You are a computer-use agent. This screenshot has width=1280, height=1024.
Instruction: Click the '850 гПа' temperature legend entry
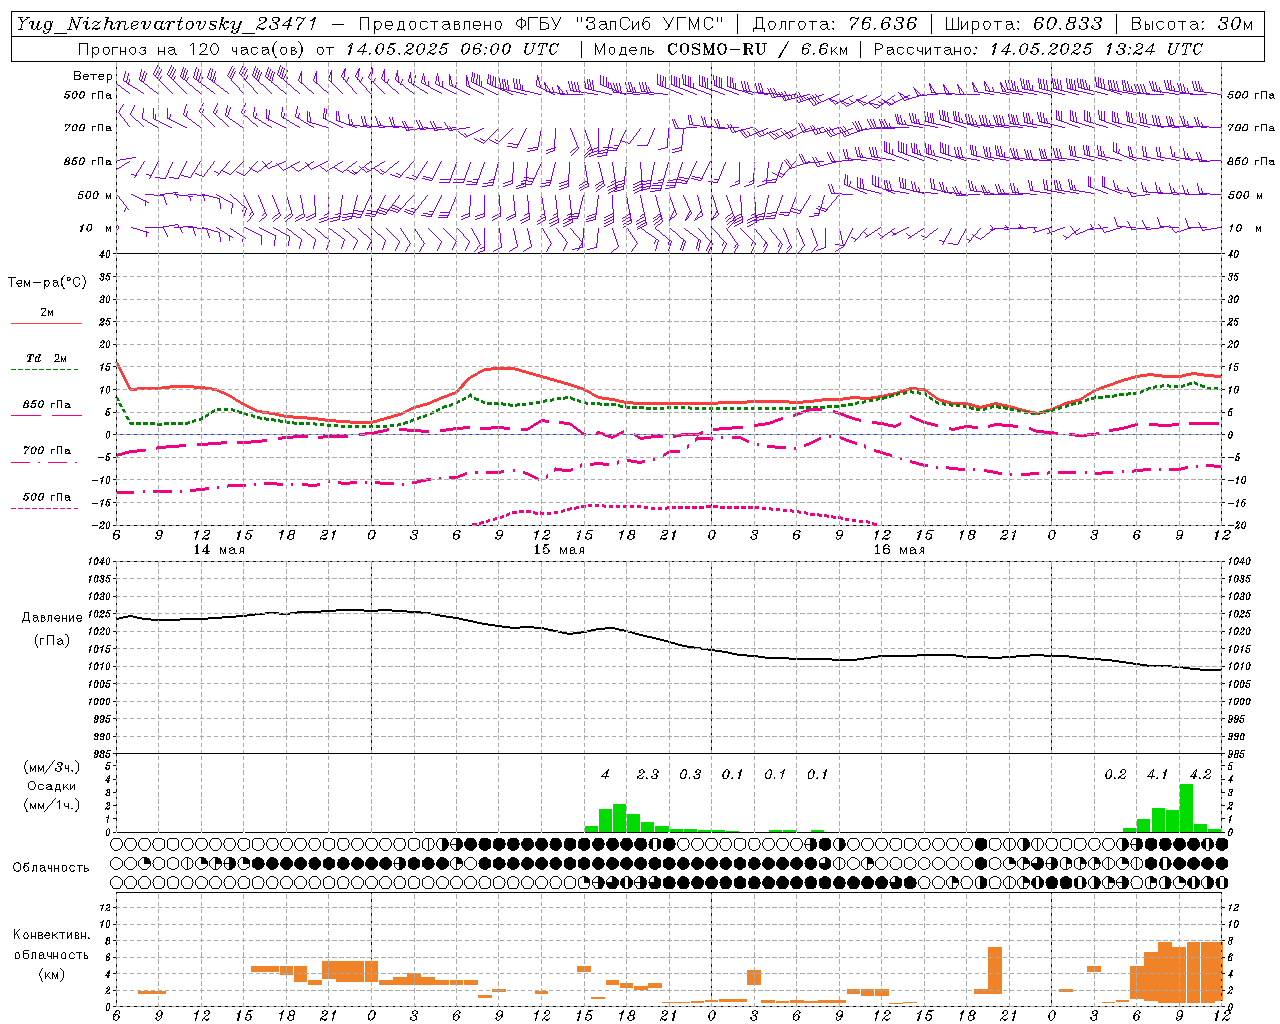47,405
